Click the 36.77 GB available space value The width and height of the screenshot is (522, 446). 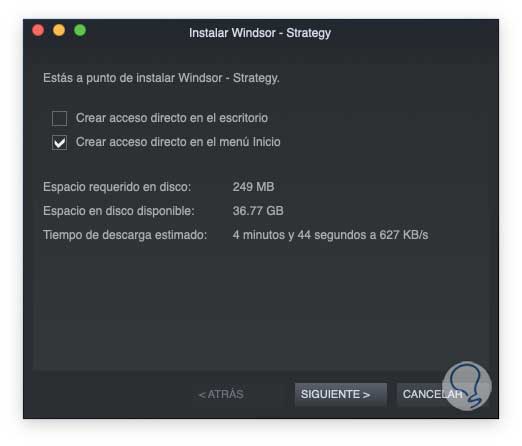(x=258, y=211)
